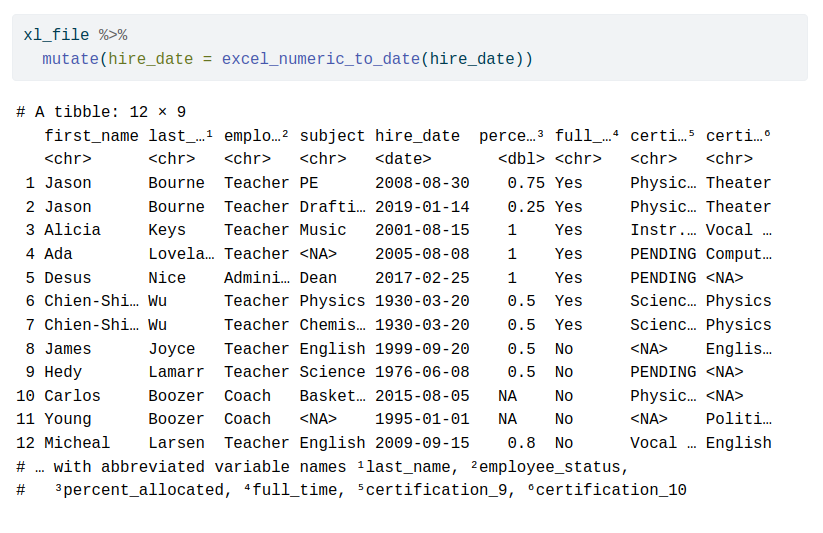Image resolution: width=823 pixels, height=533 pixels.
Task: Click Hedy in row 9
Action: pos(63,372)
